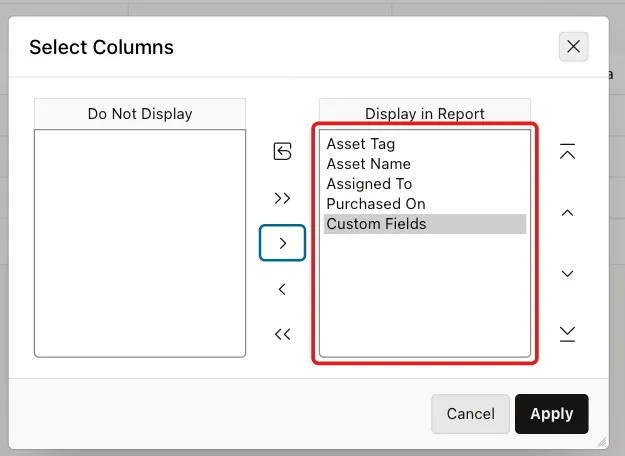625x456 pixels.
Task: Select Asset Tag in display list
Action: [425, 144]
